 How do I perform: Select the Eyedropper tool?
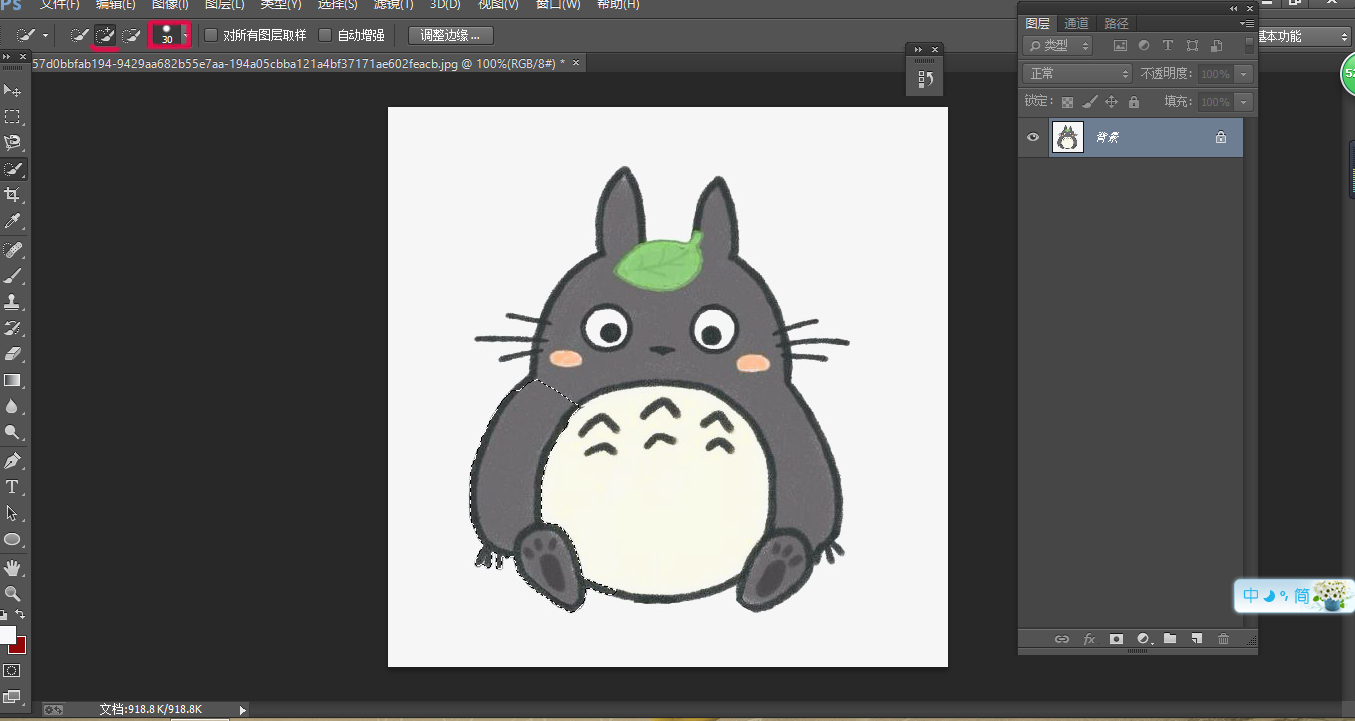(13, 221)
